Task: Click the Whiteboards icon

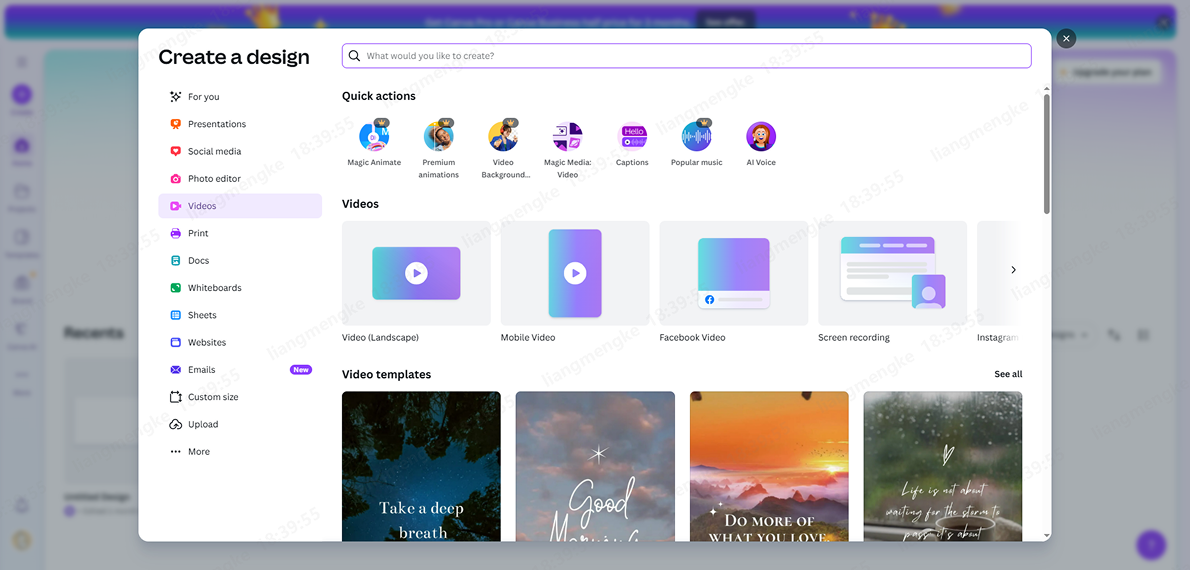Action: tap(175, 288)
